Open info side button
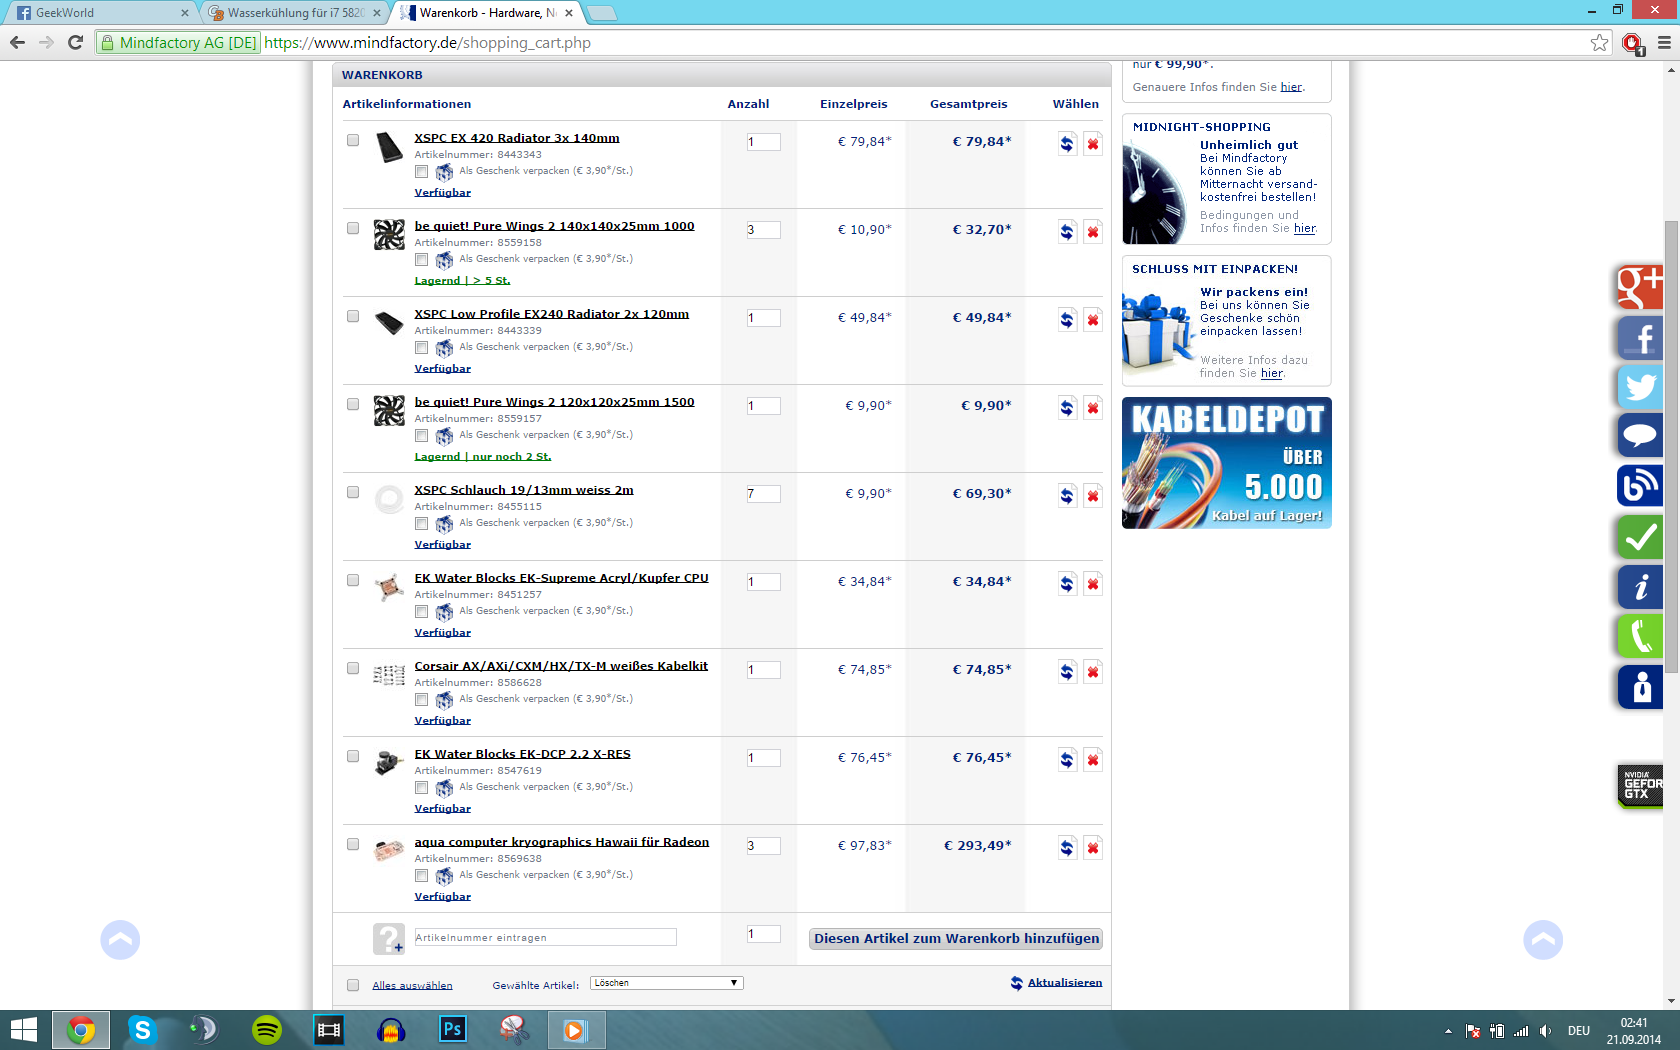1680x1050 pixels. click(1640, 587)
